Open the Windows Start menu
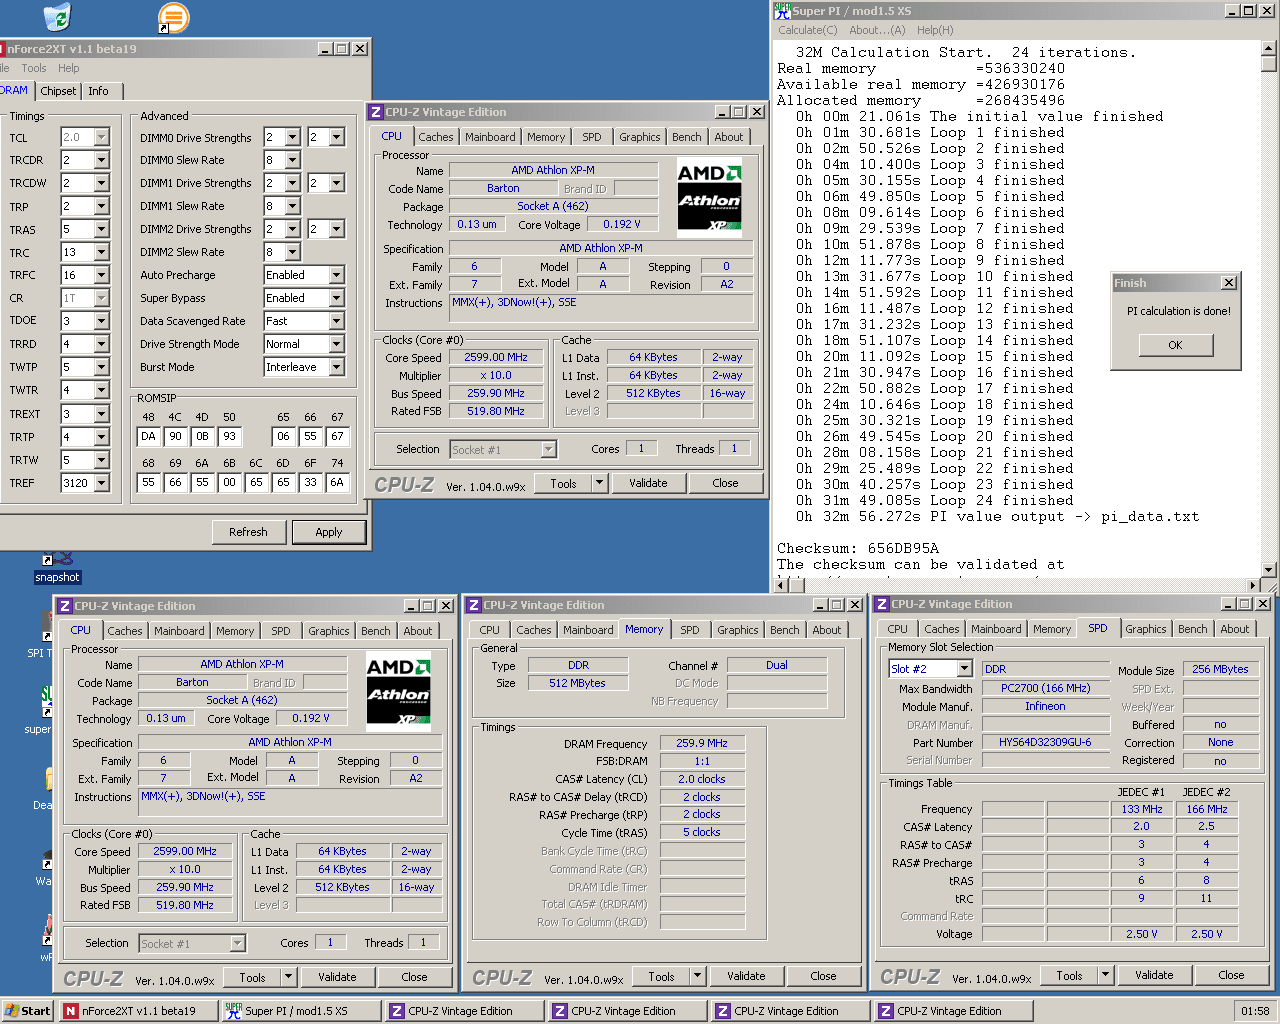The image size is (1280, 1024). [27, 1011]
